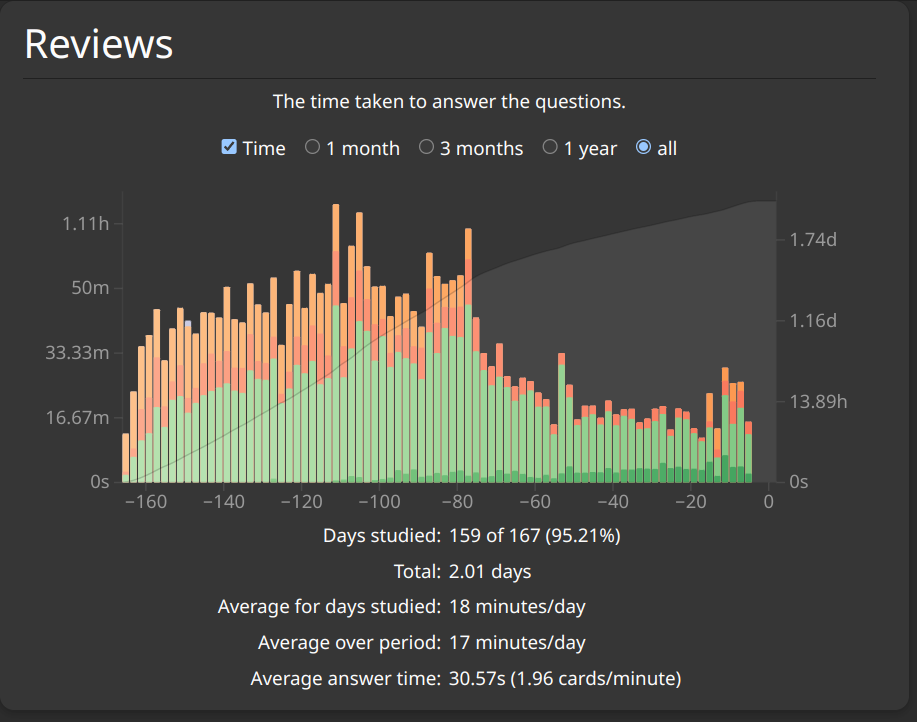Select the 1 month radio button

[x=312, y=147]
